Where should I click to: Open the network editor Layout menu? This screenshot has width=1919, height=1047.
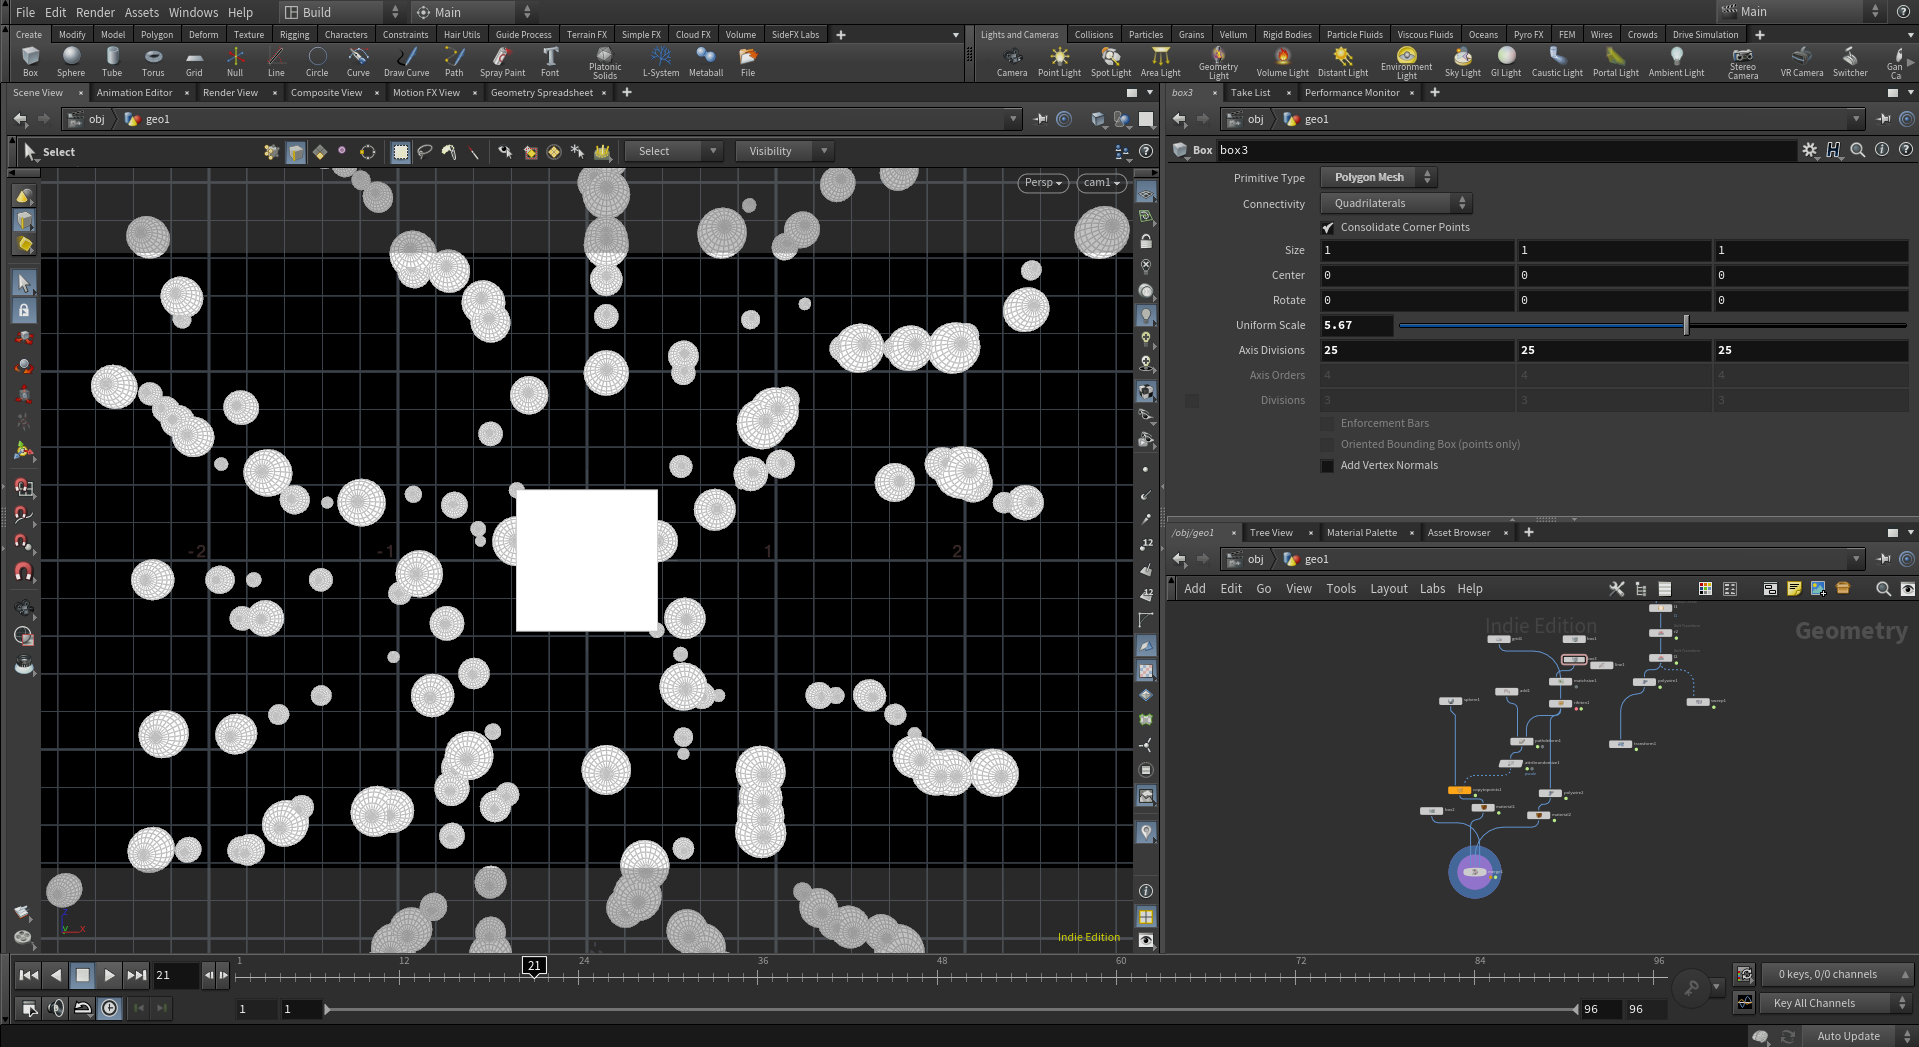pos(1388,589)
